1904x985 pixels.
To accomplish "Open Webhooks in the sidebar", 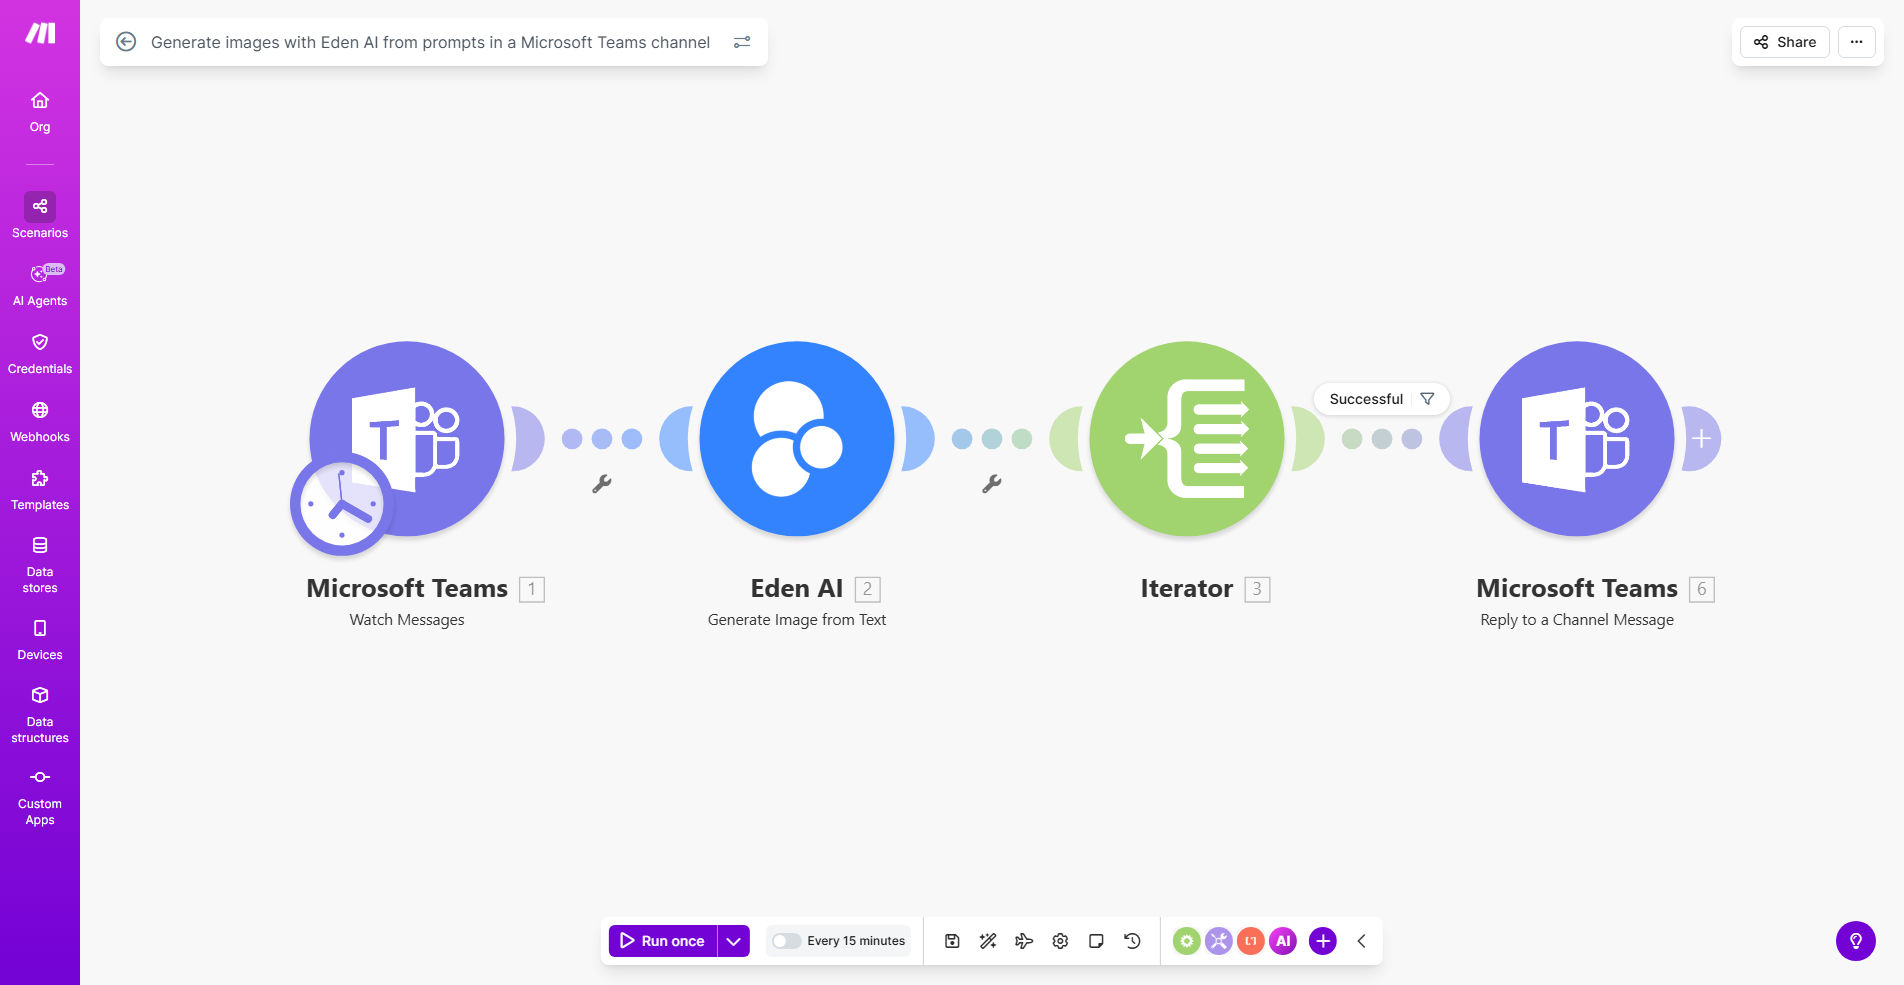I will (40, 421).
